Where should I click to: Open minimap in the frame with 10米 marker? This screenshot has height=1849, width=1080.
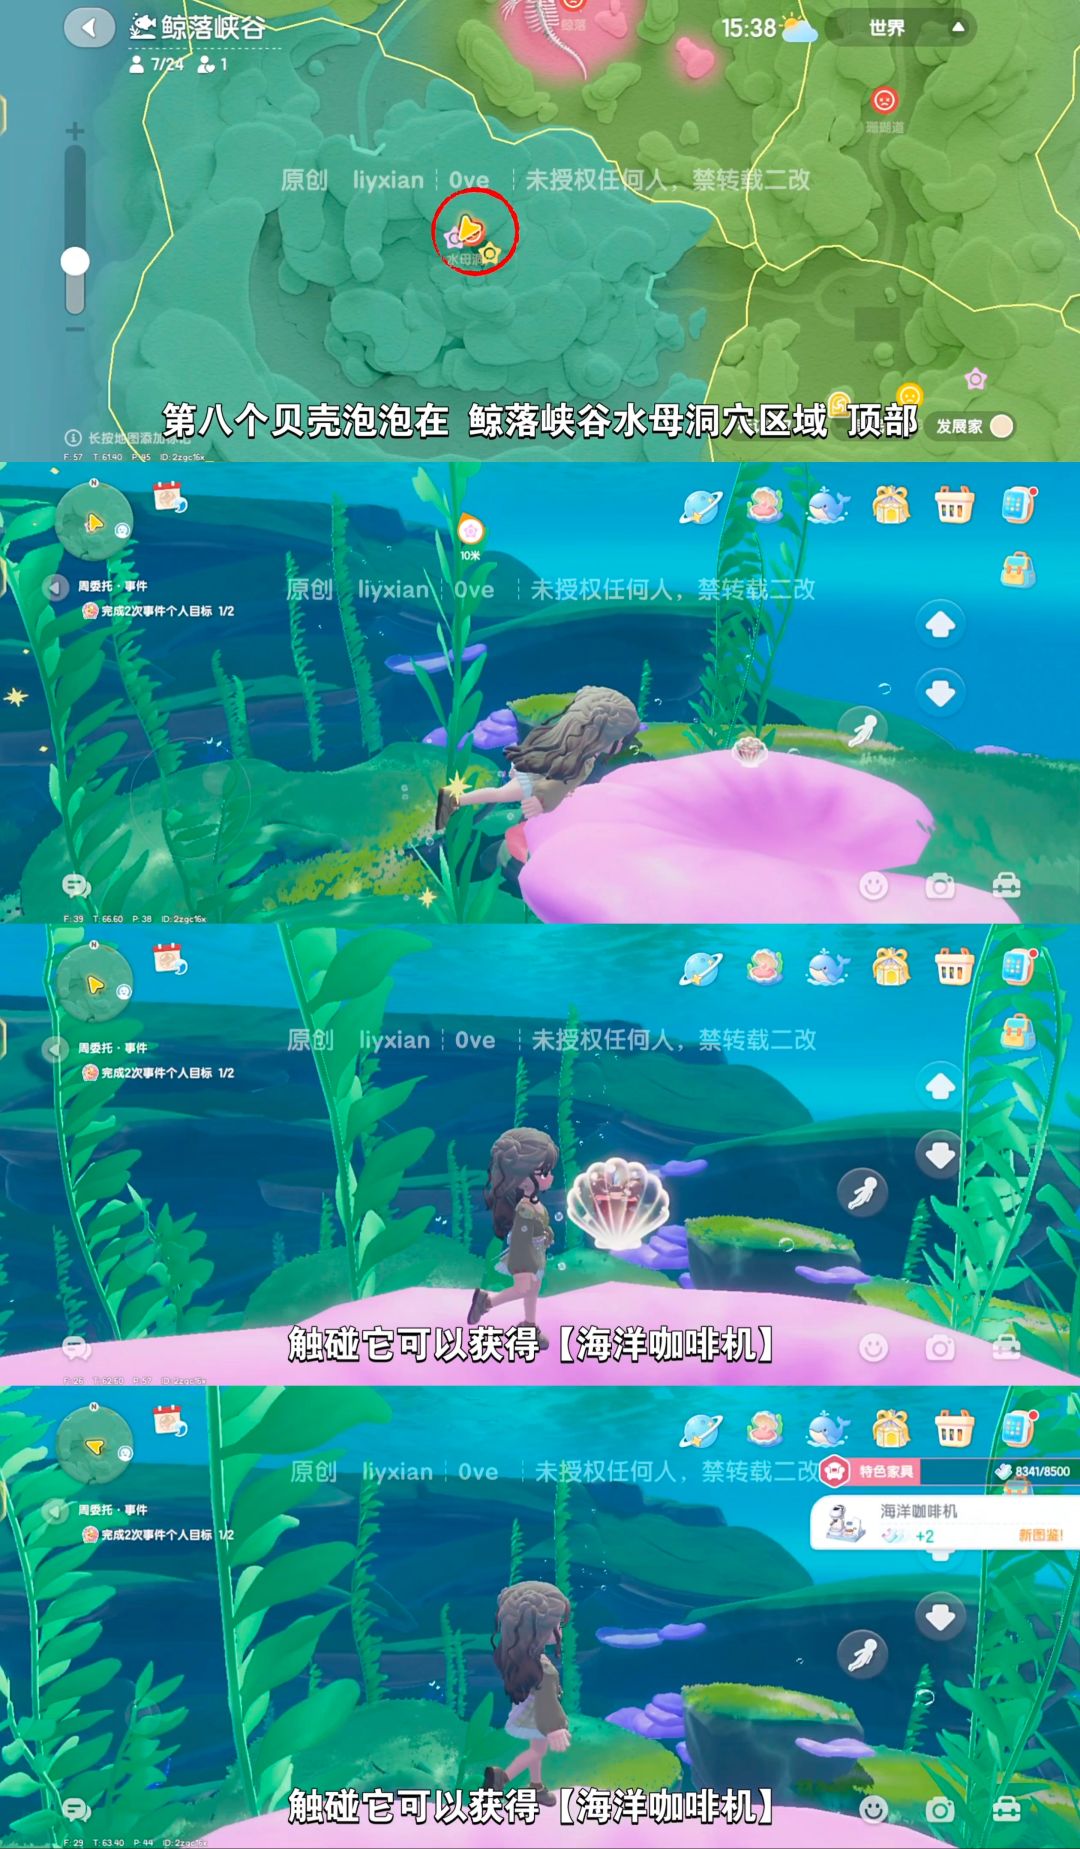pos(94,522)
